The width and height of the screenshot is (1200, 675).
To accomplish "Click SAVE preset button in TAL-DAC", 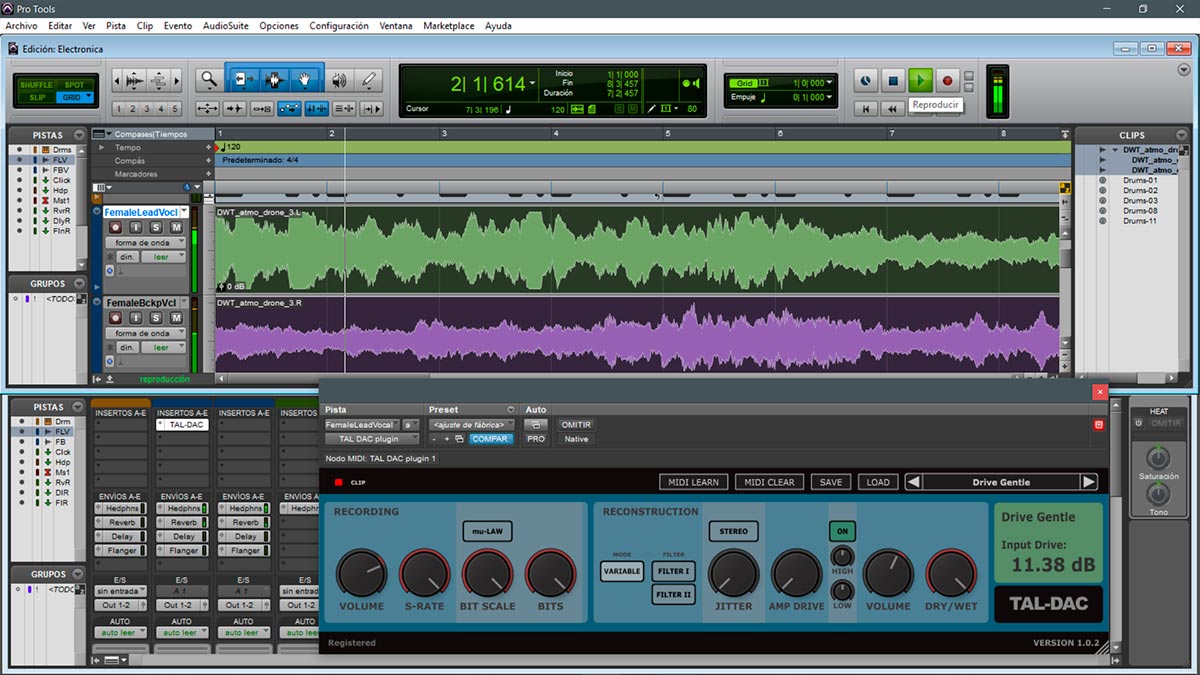I will point(830,482).
